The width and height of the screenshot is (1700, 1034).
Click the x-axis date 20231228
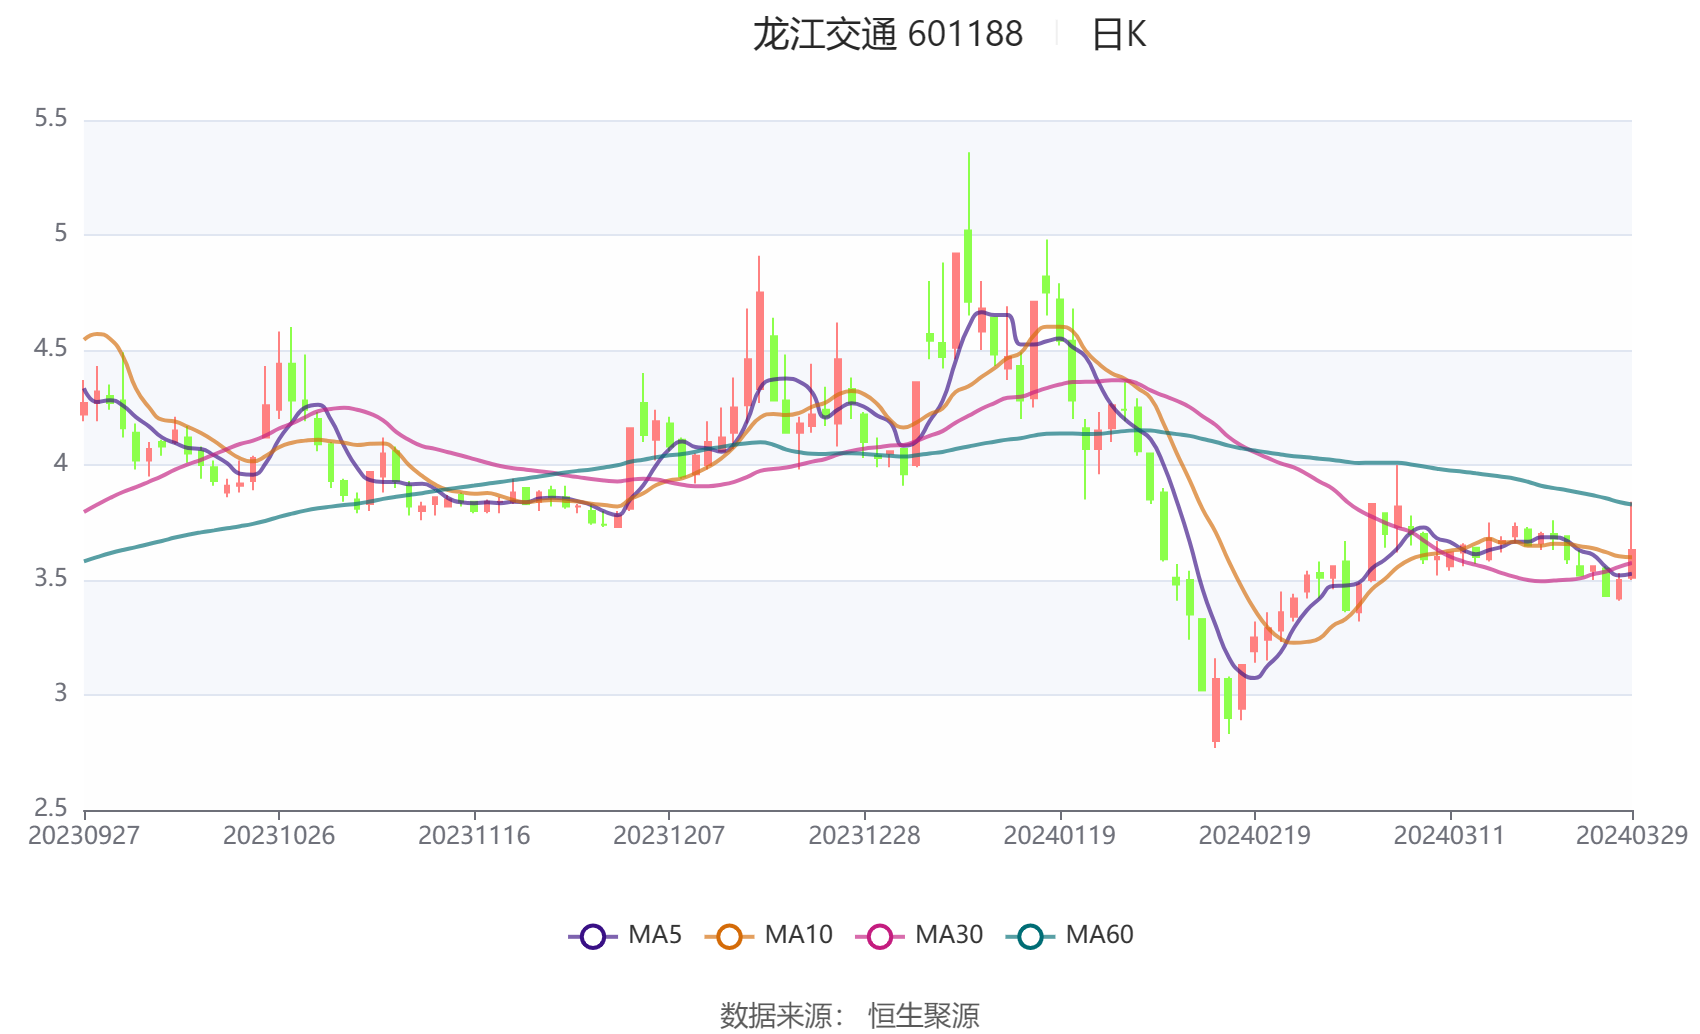tap(864, 835)
